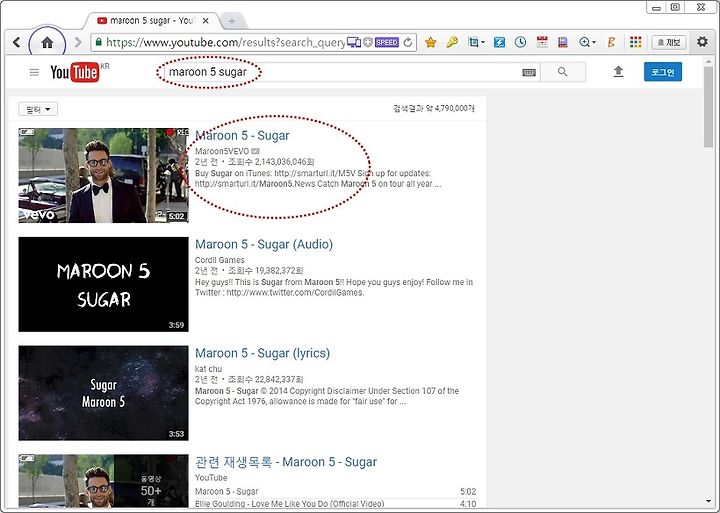Open the YouTube channel link under playlist
Image resolution: width=720 pixels, height=513 pixels.
211,478
